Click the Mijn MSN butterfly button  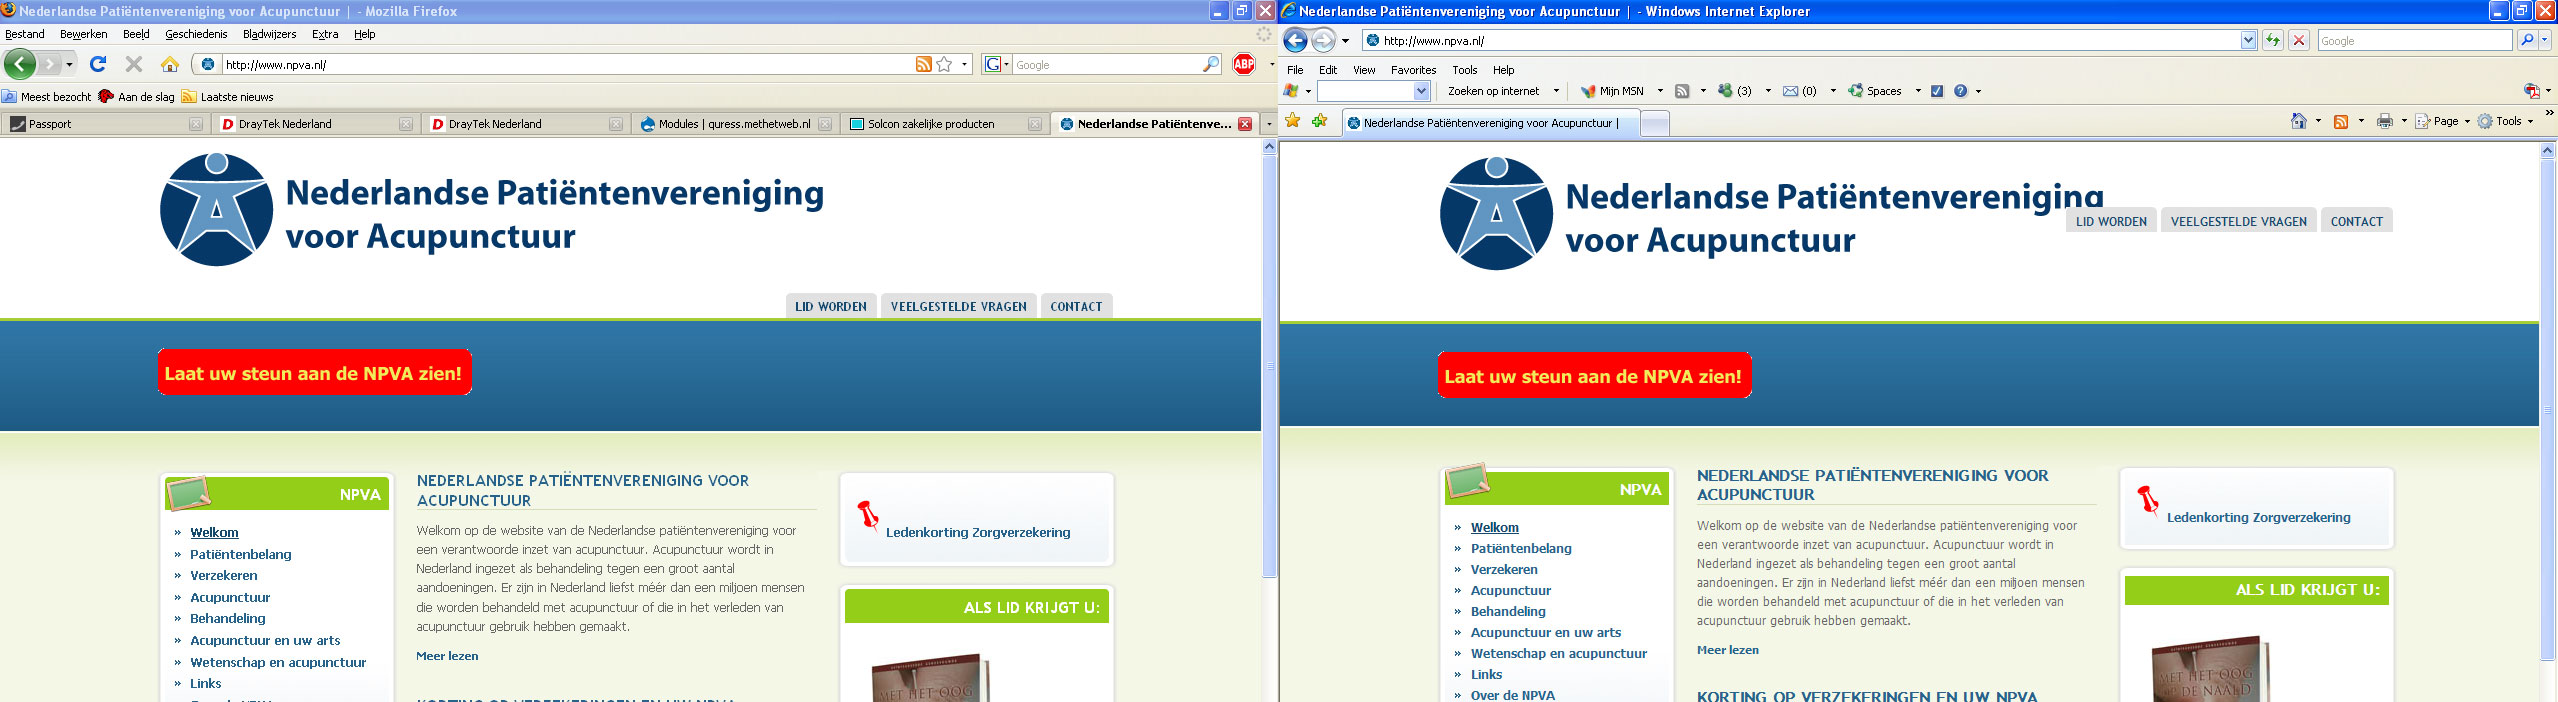point(1612,91)
